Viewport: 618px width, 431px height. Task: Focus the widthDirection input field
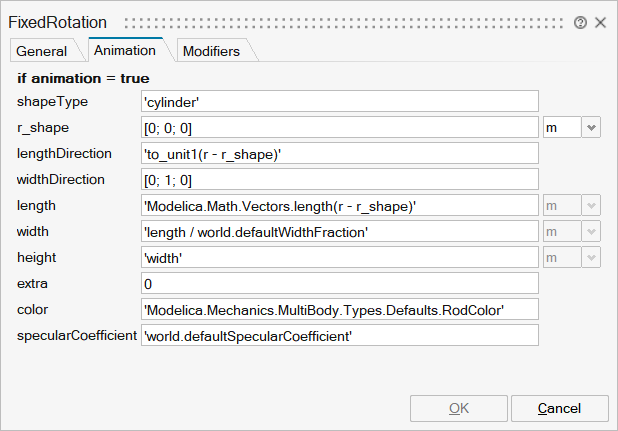[340, 179]
